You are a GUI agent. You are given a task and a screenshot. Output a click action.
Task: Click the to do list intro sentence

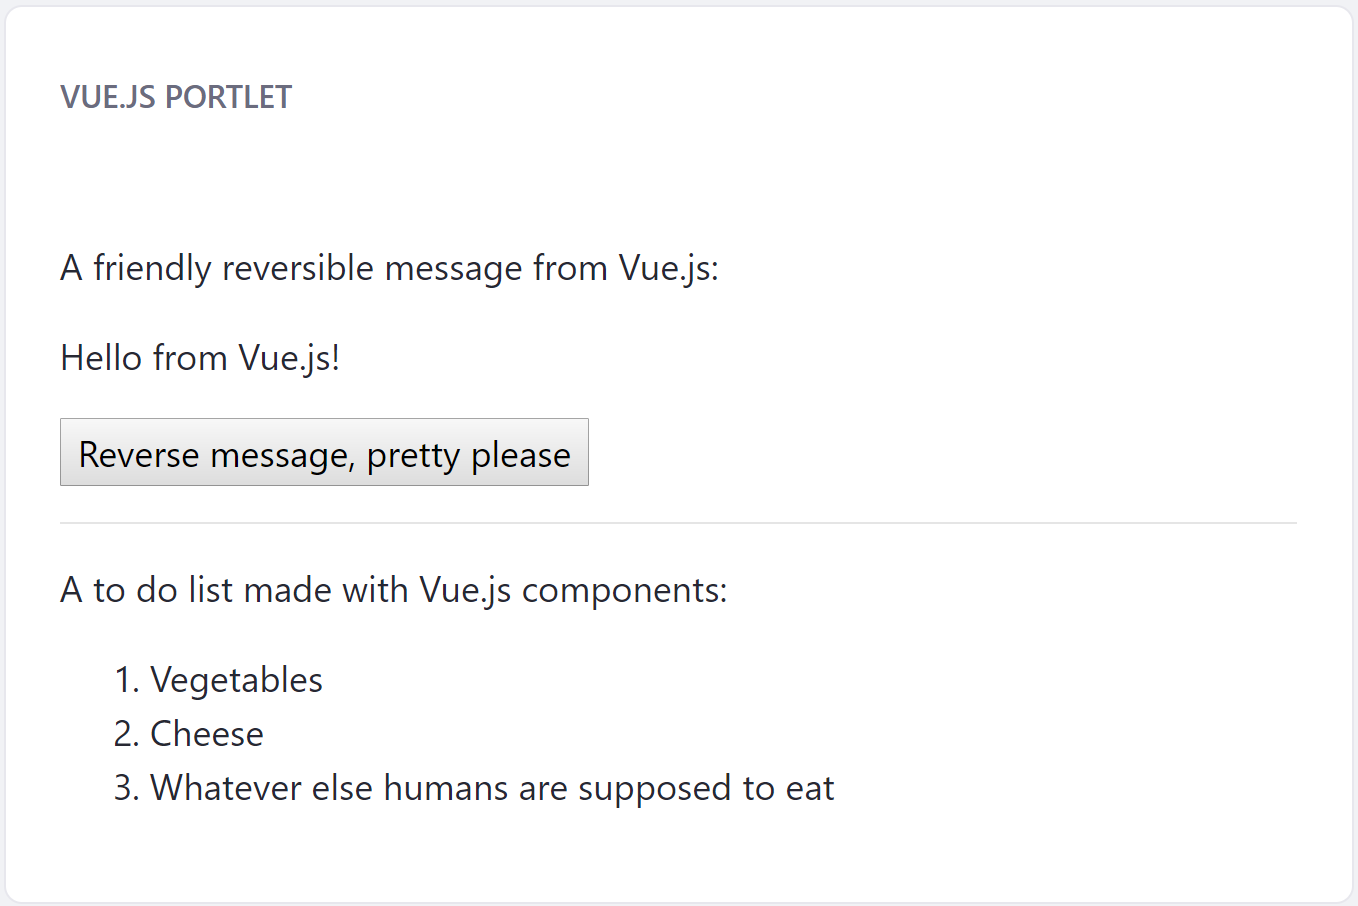tap(394, 590)
